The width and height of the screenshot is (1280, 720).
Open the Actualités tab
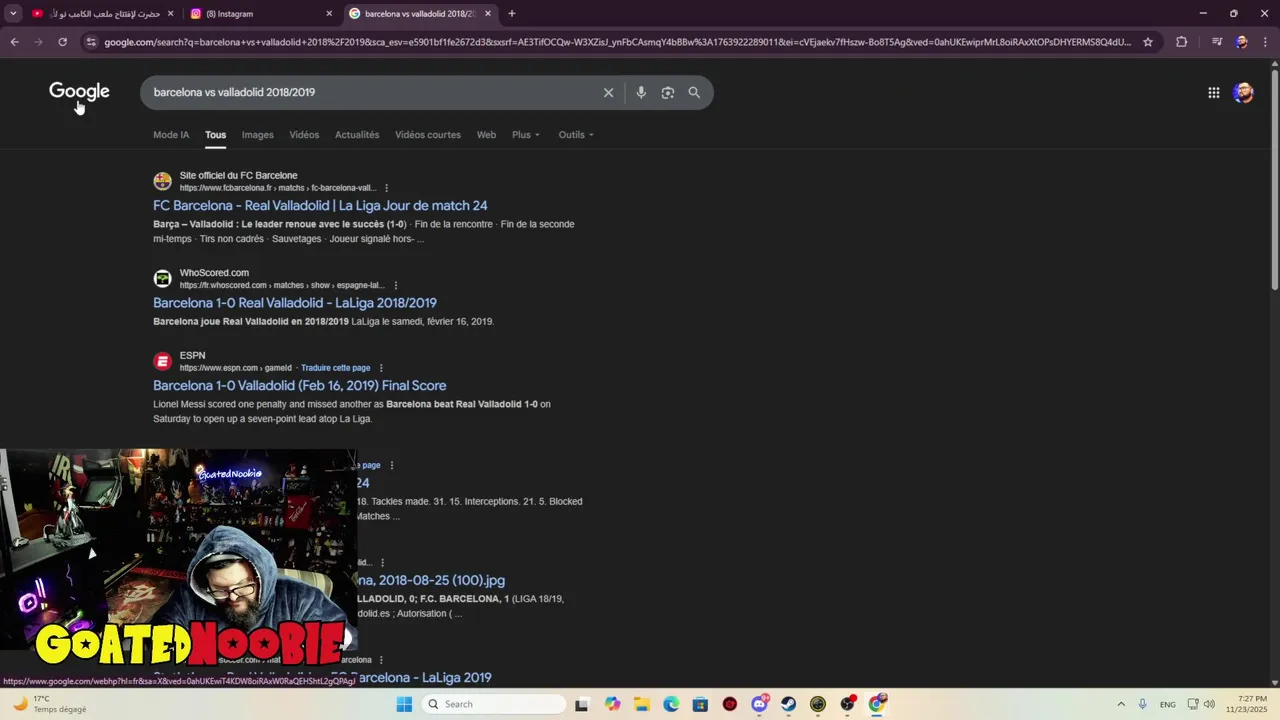[357, 135]
